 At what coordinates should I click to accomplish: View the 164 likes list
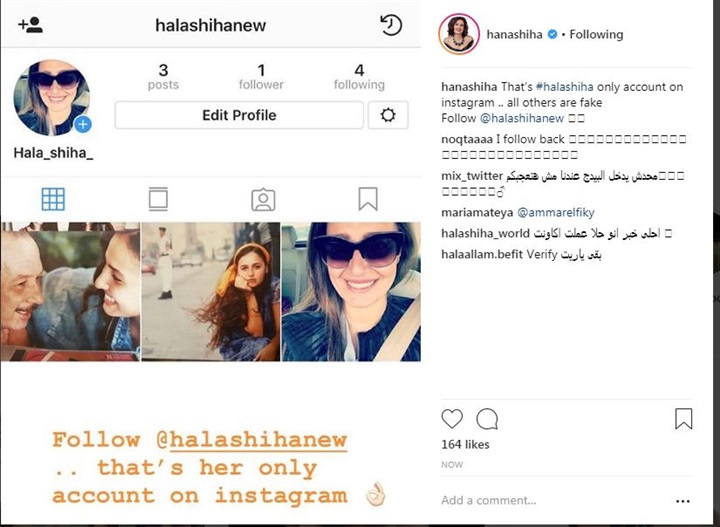coord(465,444)
